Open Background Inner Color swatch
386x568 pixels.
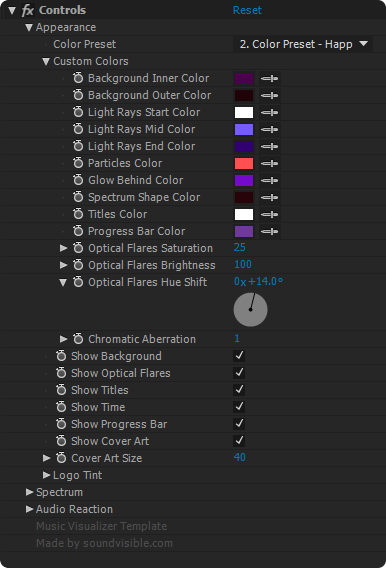tap(244, 78)
